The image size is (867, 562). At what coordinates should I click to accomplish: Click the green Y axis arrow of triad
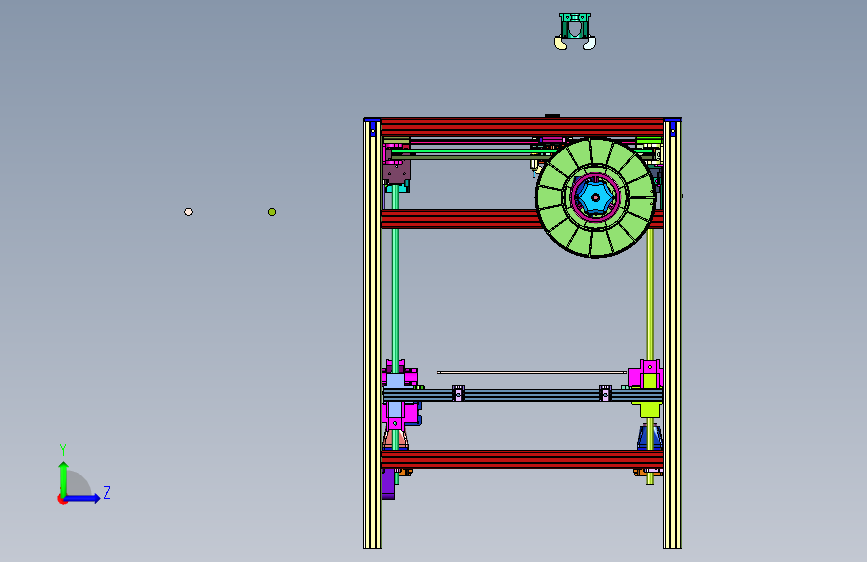point(63,478)
